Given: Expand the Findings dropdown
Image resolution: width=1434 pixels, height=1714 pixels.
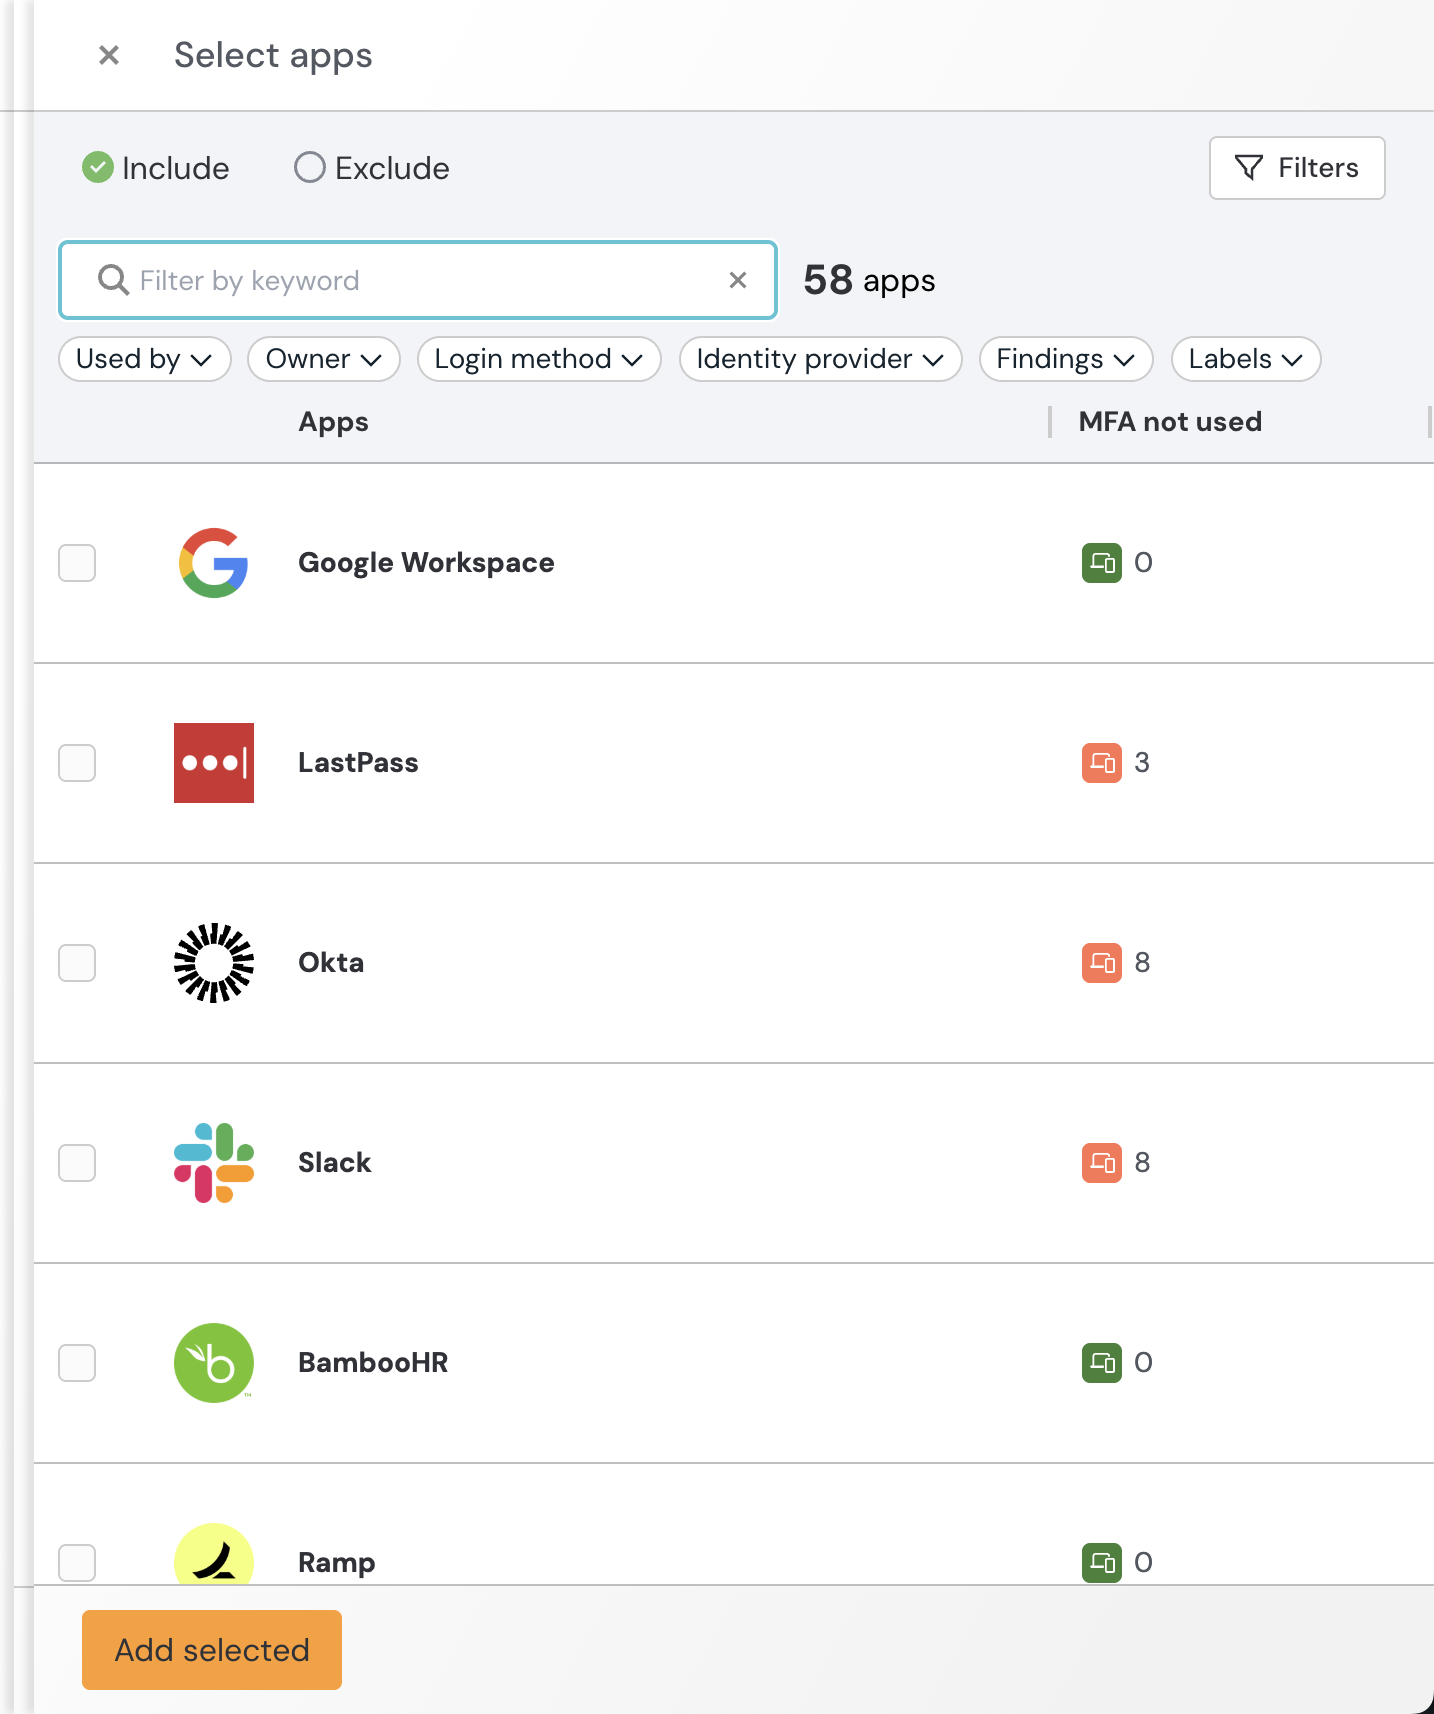Looking at the screenshot, I should pos(1066,359).
